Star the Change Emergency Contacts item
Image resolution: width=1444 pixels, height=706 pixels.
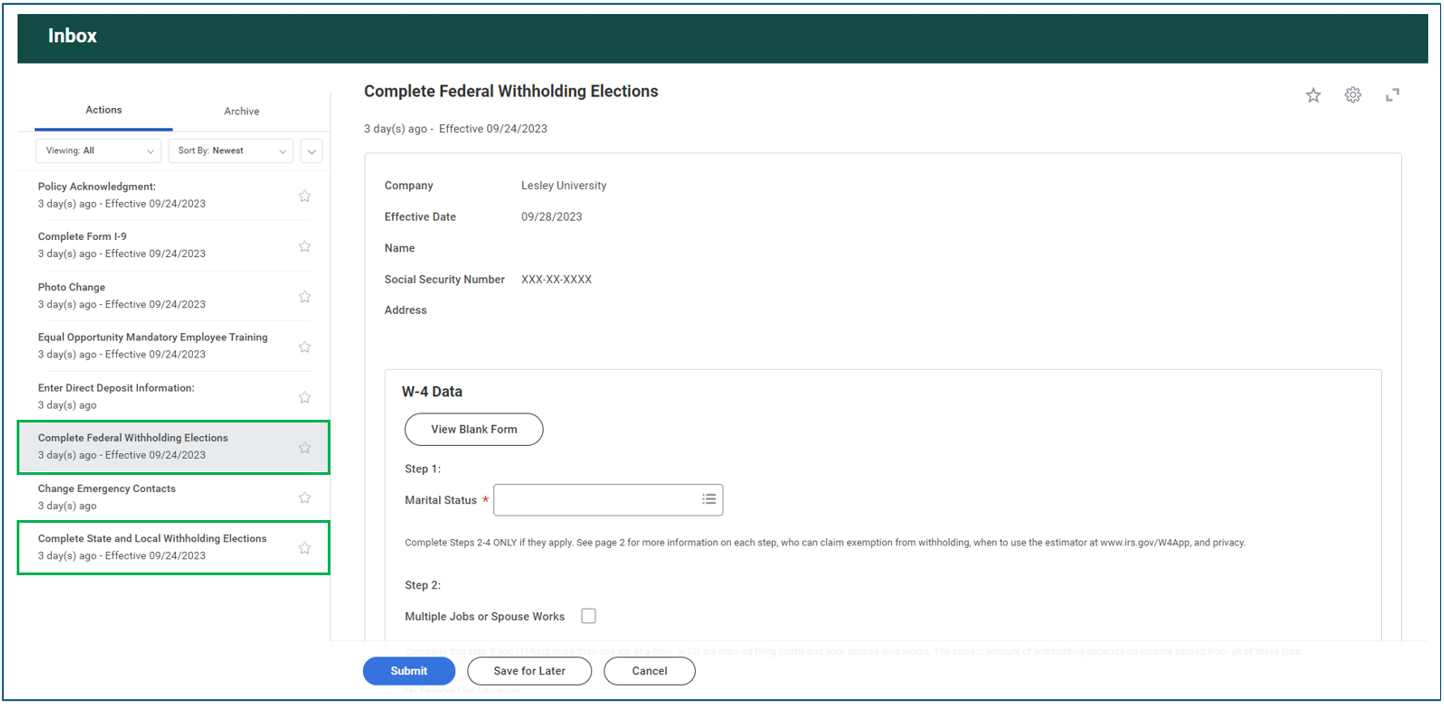(305, 498)
